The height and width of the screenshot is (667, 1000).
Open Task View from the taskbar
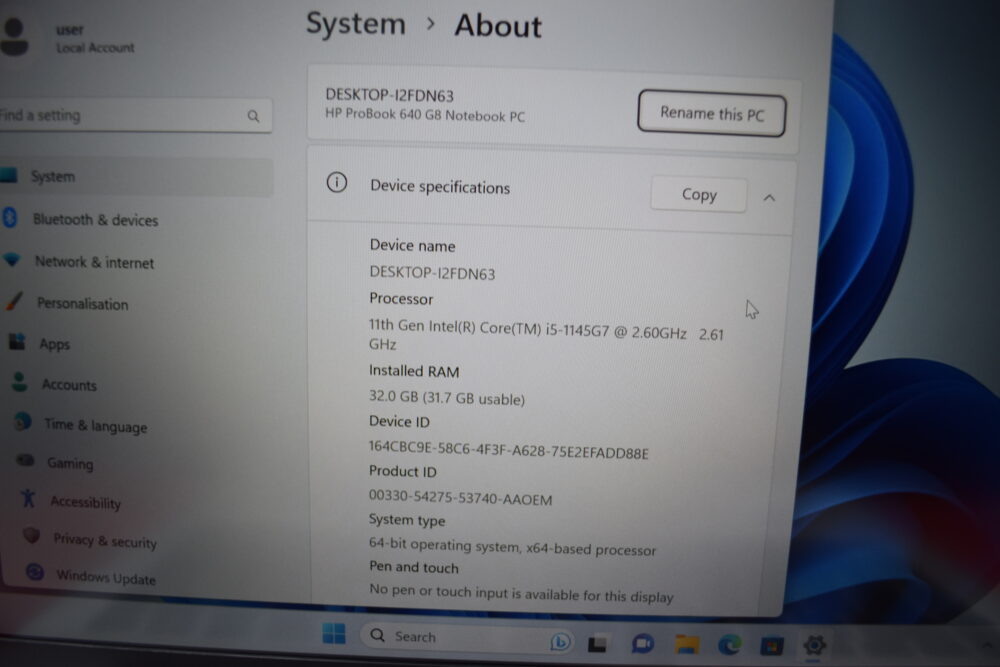click(x=597, y=644)
